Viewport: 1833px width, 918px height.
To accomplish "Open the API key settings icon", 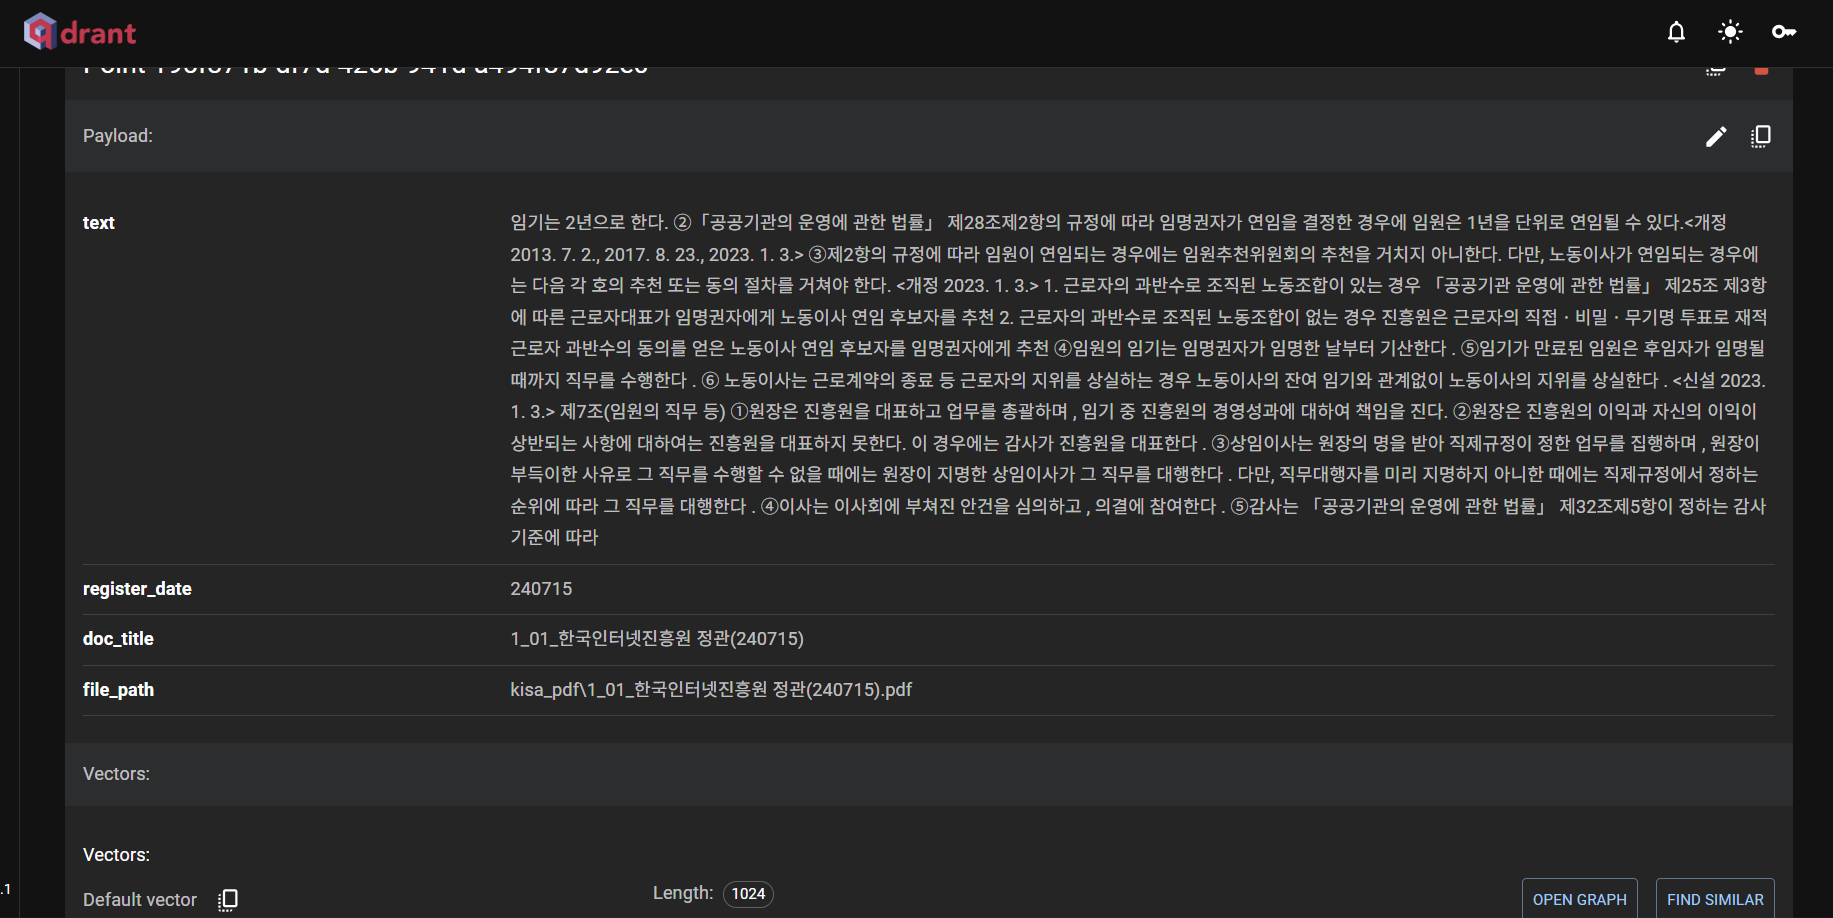I will 1784,32.
